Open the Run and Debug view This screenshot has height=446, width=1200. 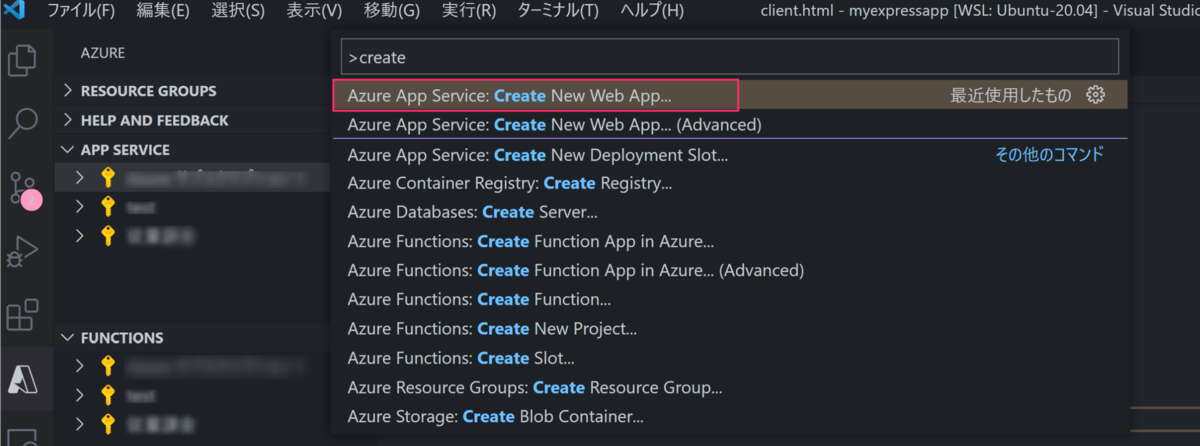point(22,252)
